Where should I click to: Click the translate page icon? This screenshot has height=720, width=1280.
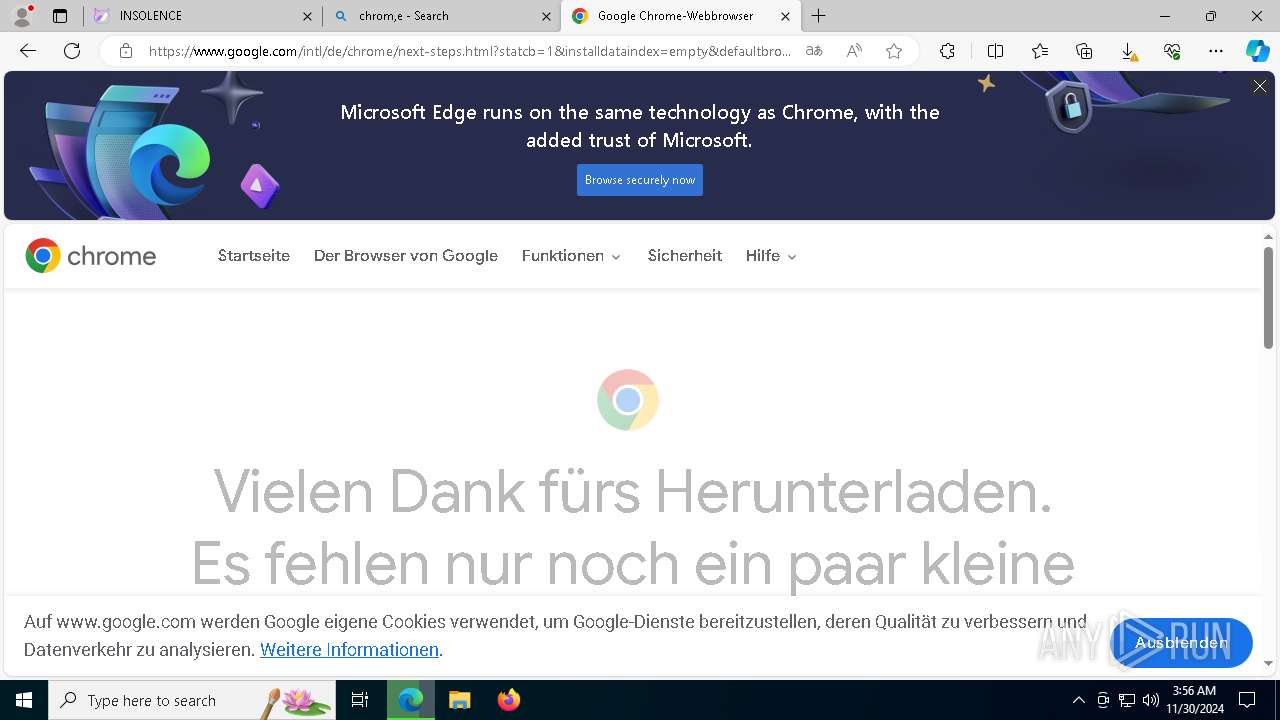point(814,51)
